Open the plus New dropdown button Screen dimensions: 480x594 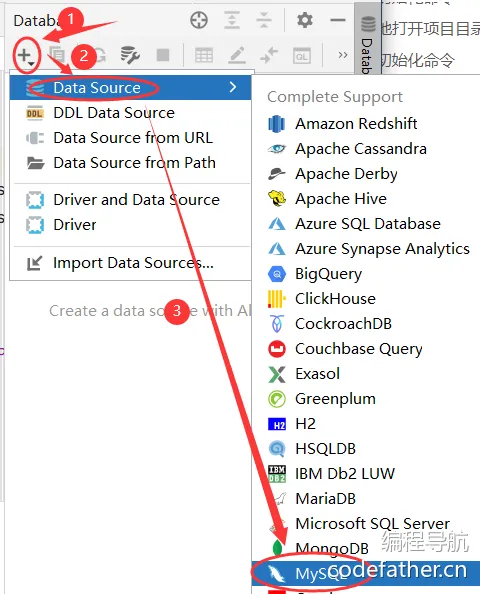(x=26, y=56)
